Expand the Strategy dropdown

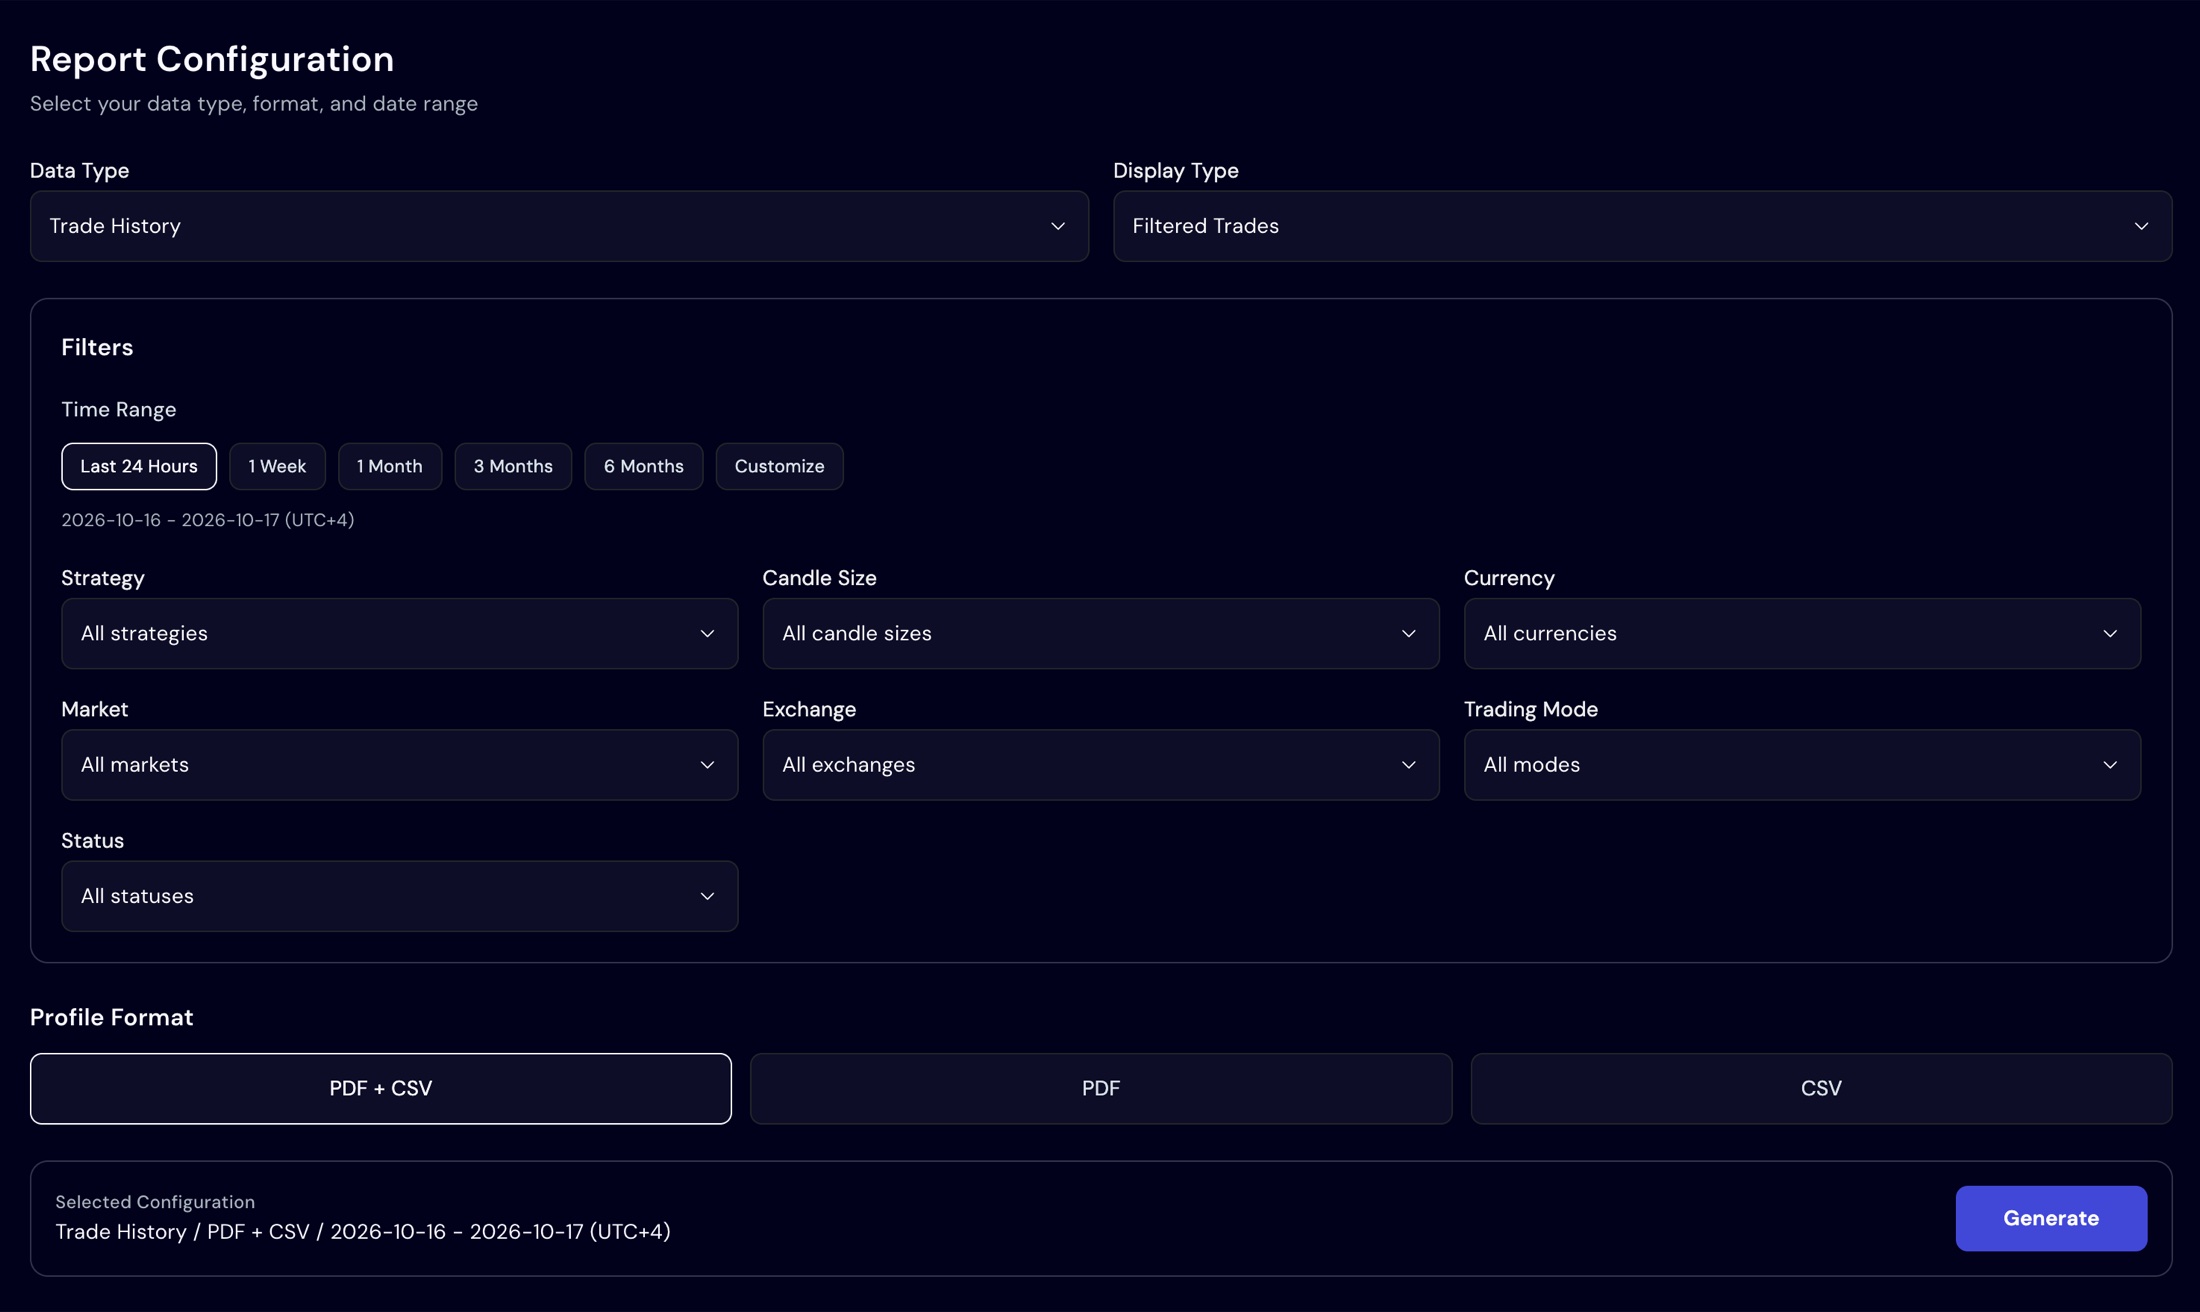[x=399, y=633]
